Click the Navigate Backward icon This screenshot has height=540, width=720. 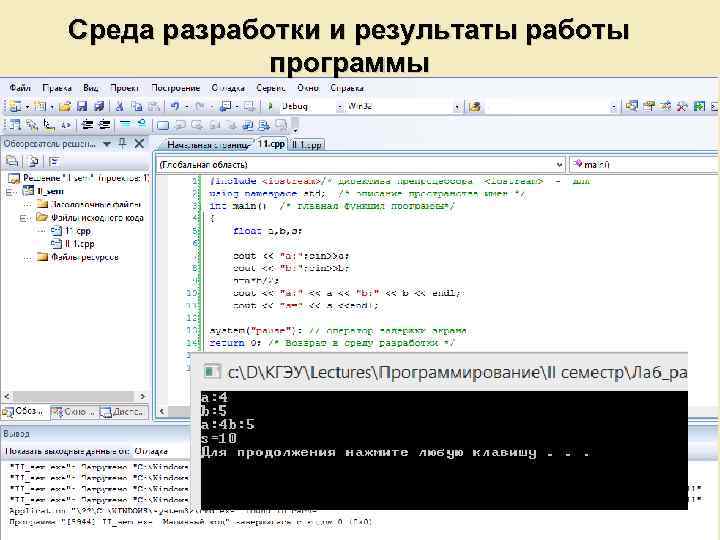point(225,107)
